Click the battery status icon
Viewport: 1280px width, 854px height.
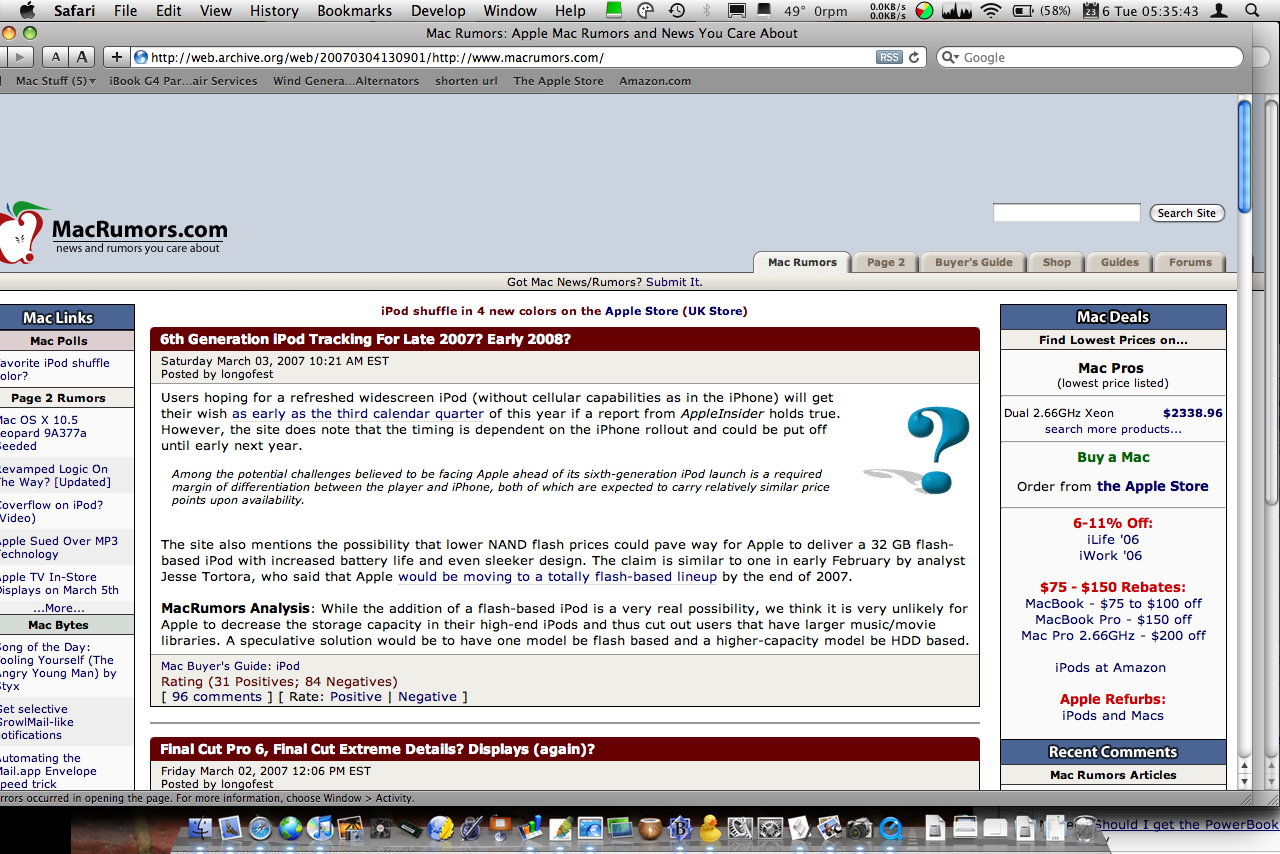(x=1023, y=11)
